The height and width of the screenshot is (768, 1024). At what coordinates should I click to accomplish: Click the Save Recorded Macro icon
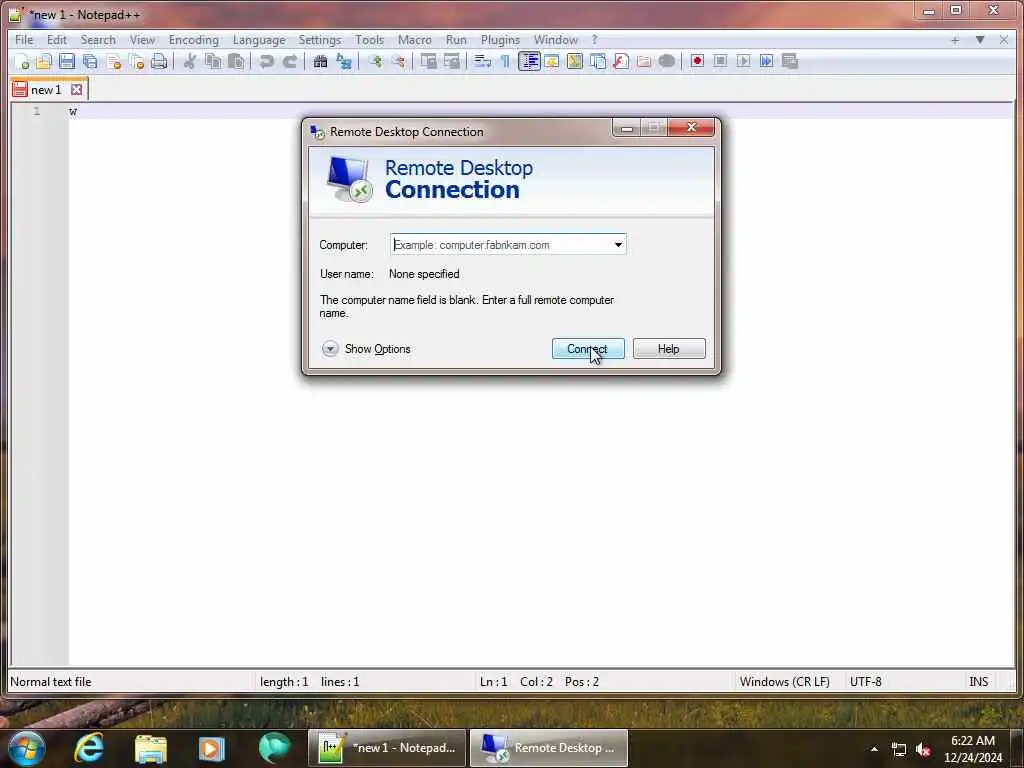click(790, 61)
